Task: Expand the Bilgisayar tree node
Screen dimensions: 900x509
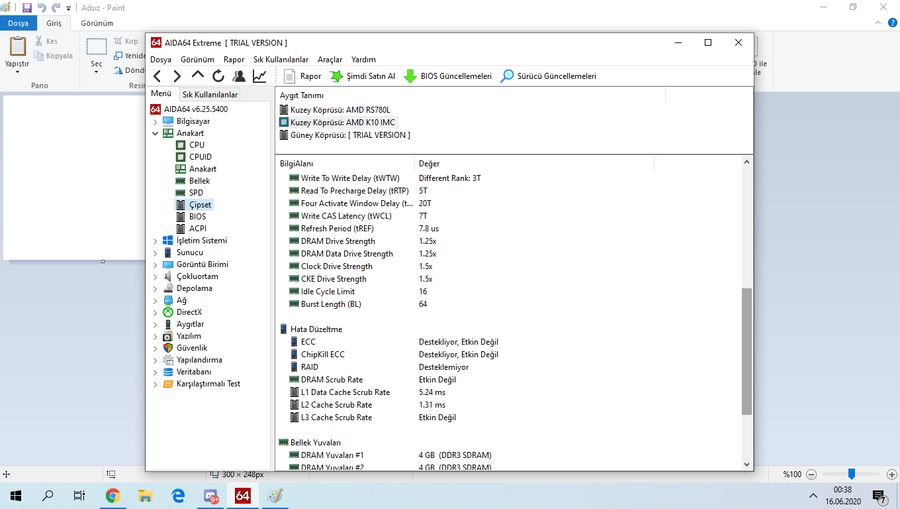Action: (x=155, y=122)
